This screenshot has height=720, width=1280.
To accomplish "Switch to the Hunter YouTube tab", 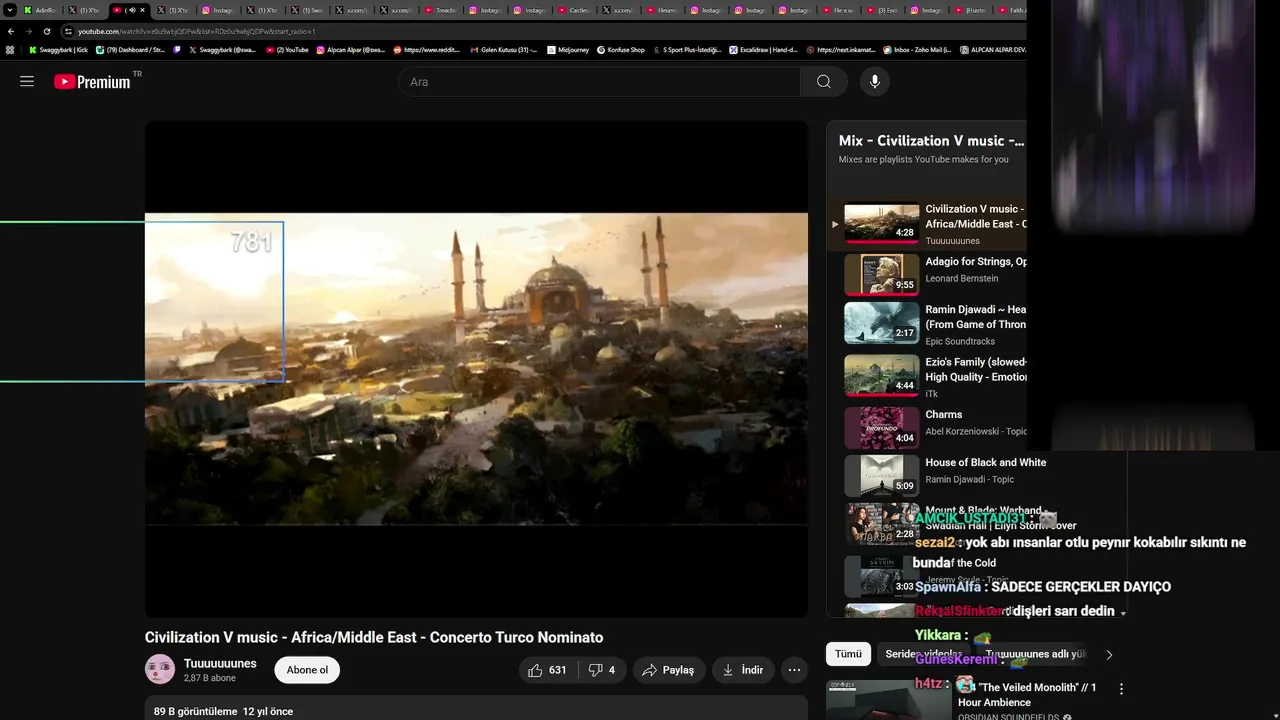I will pyautogui.click(x=972, y=10).
